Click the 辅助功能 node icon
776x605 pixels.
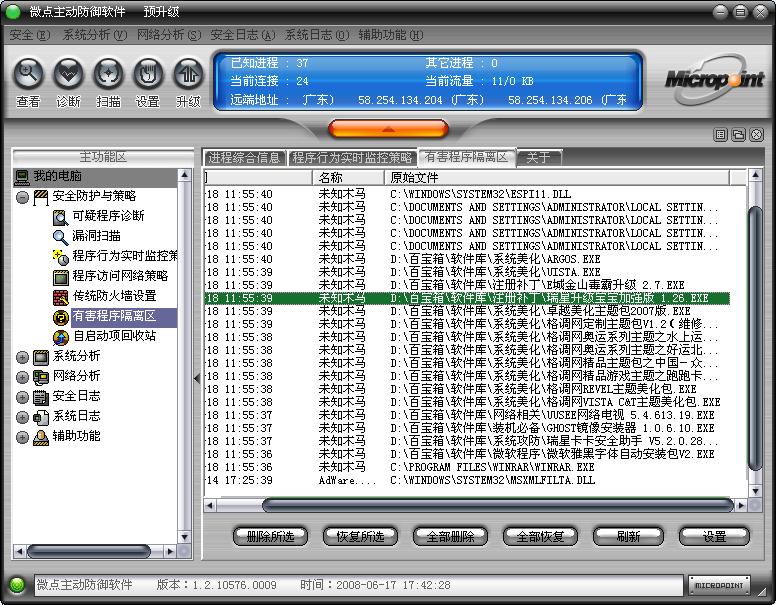(41, 438)
